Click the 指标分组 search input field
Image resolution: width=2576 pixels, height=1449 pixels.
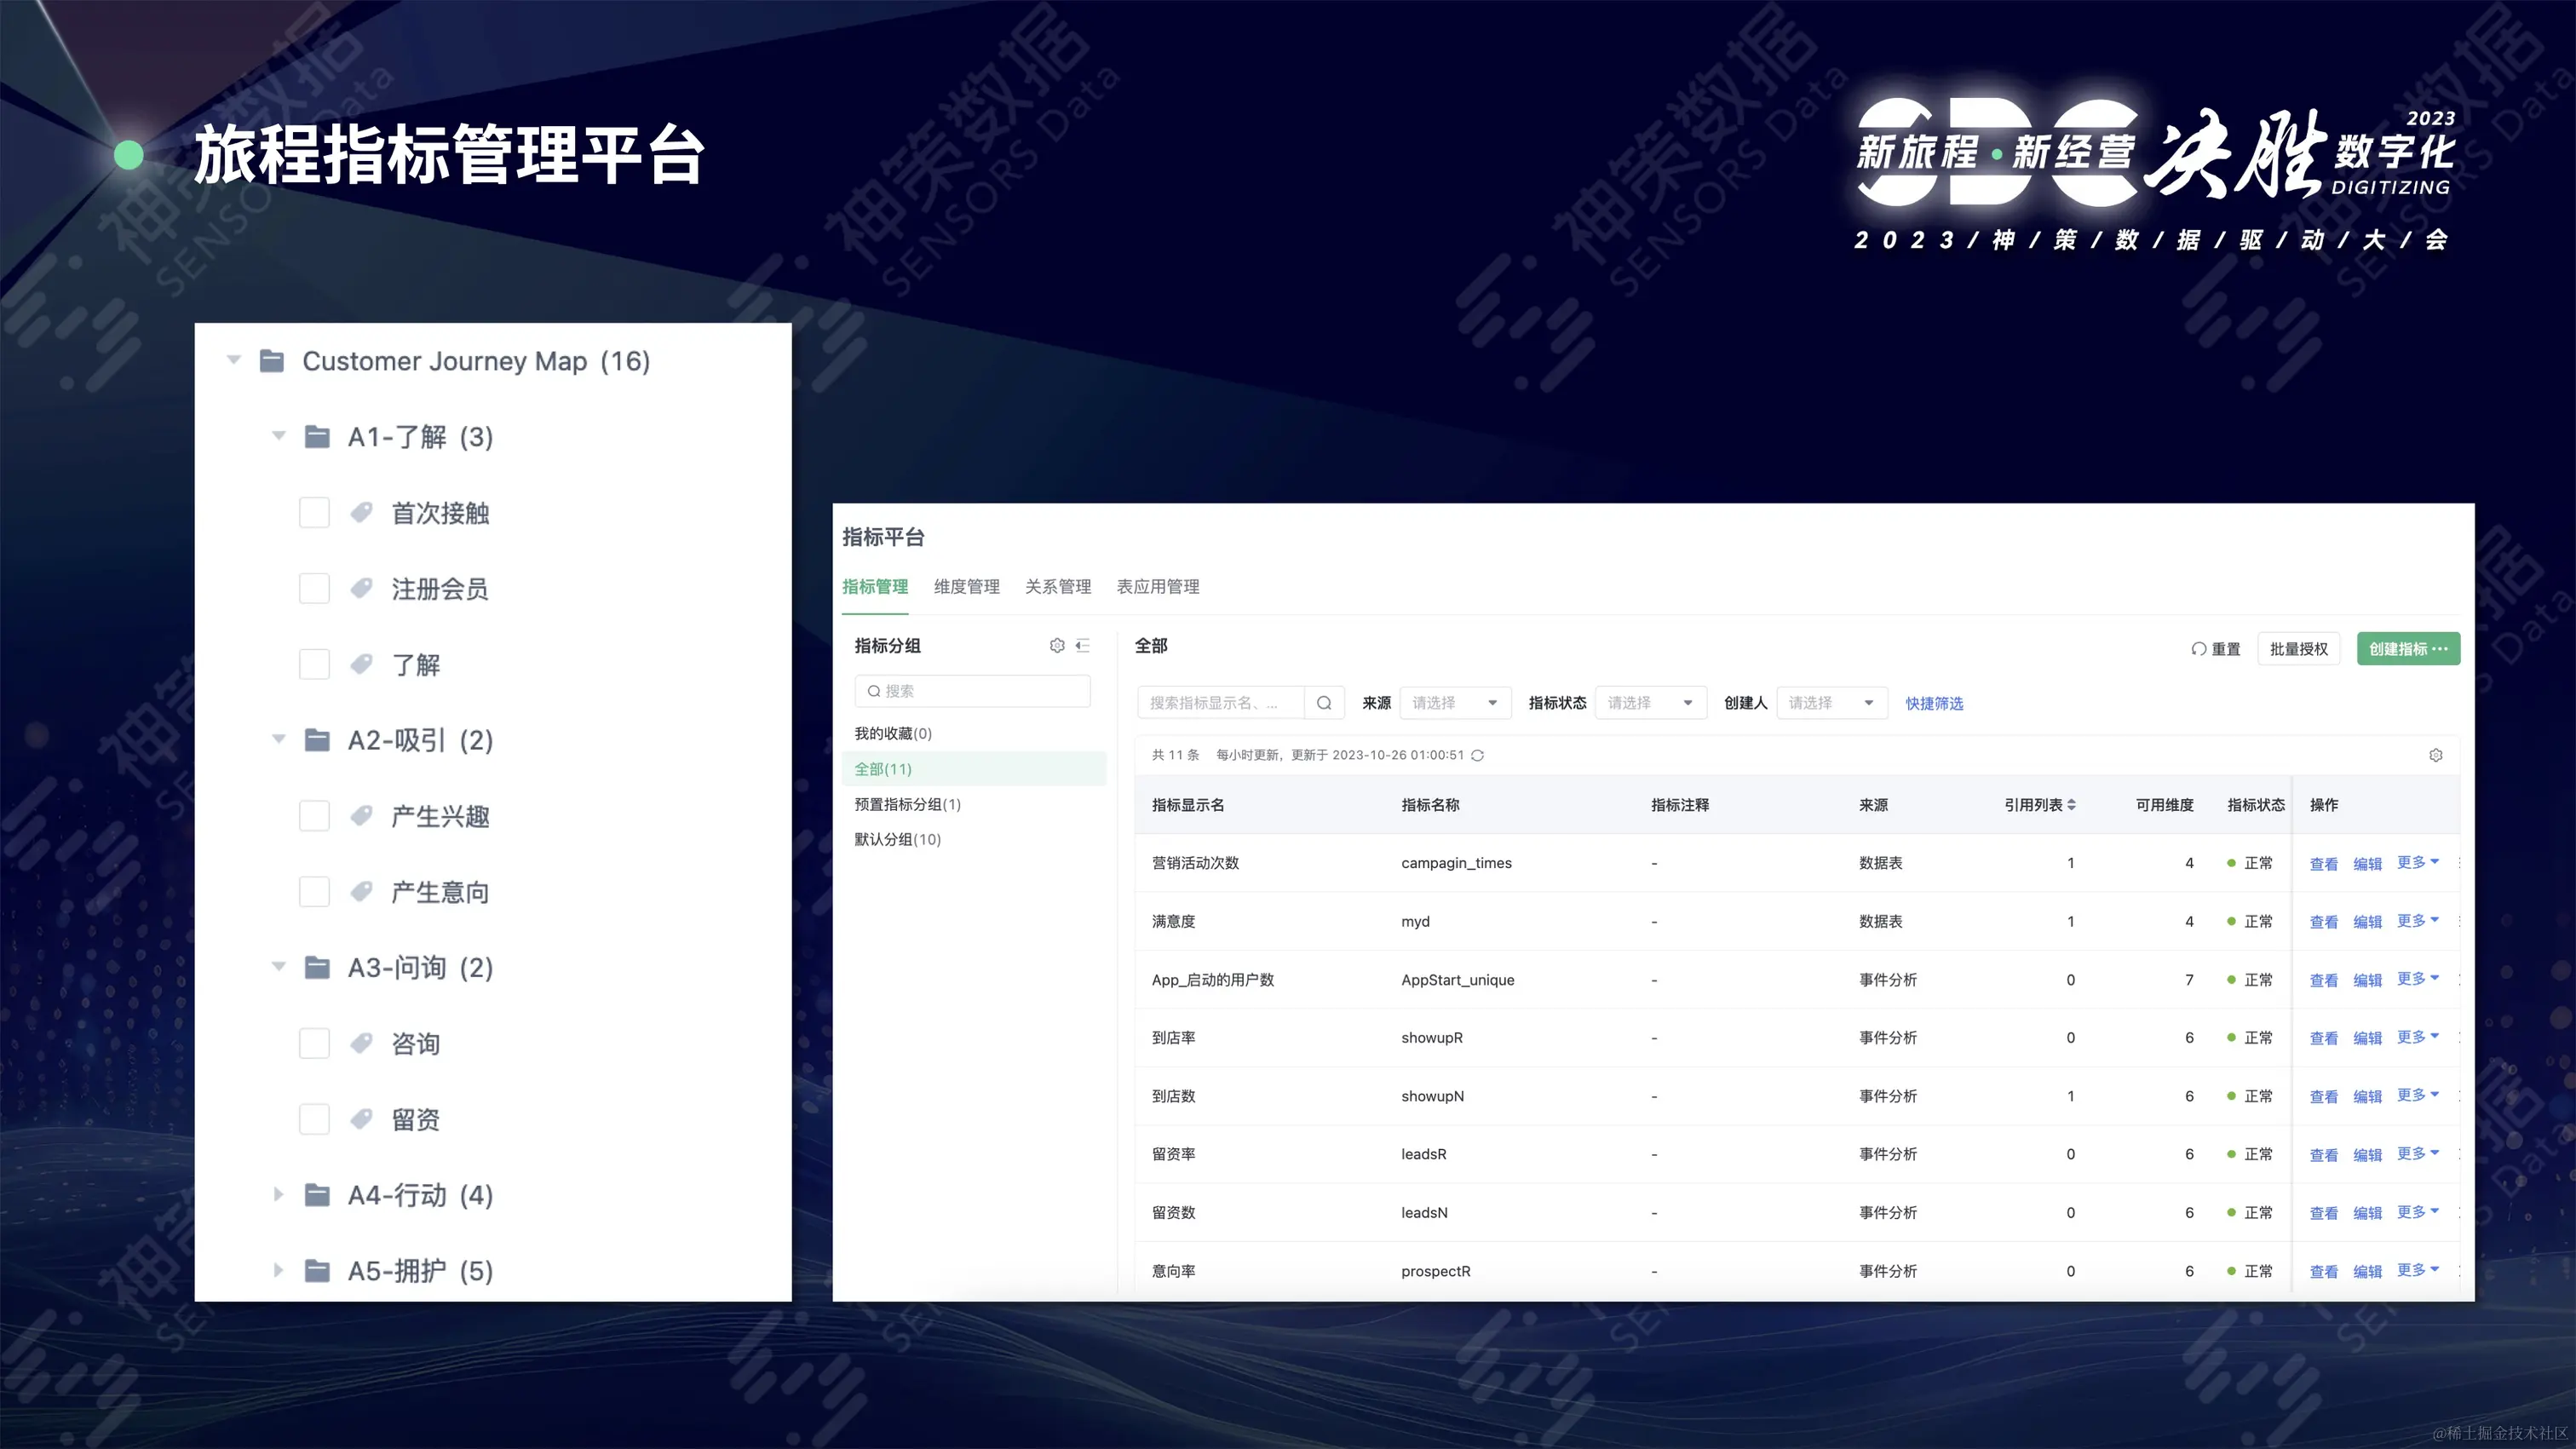[980, 691]
